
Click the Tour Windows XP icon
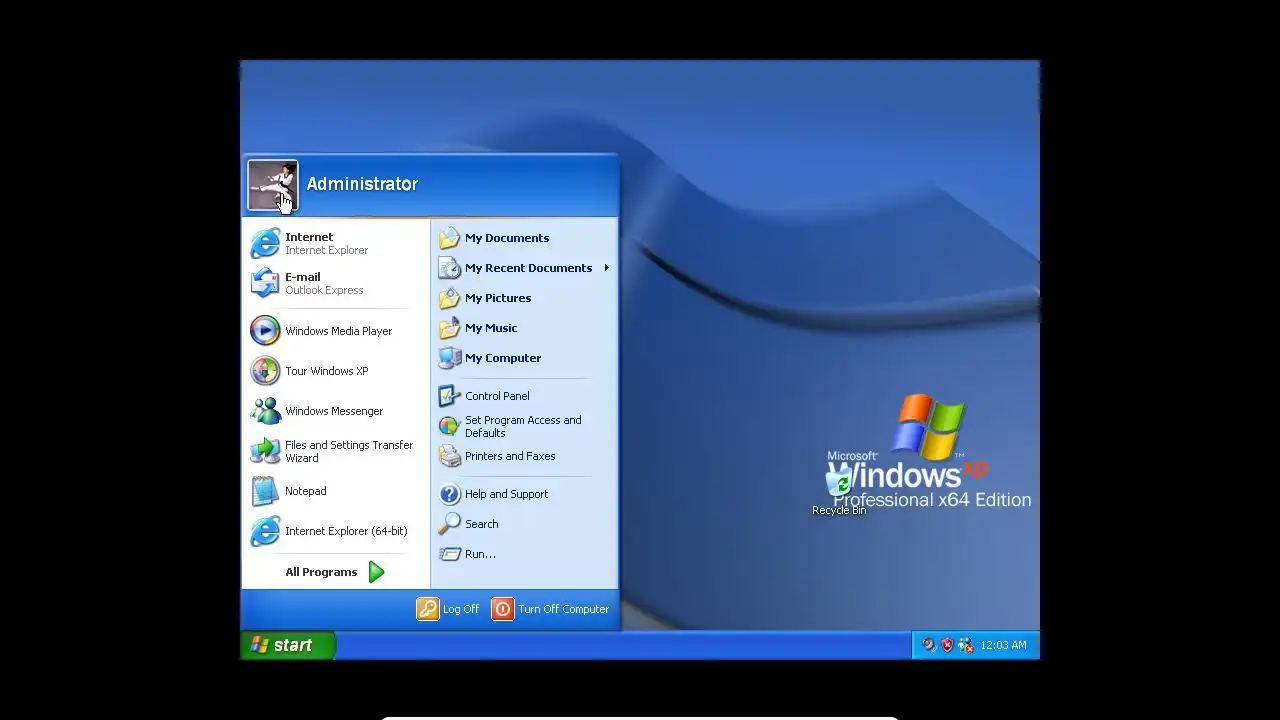(x=265, y=370)
